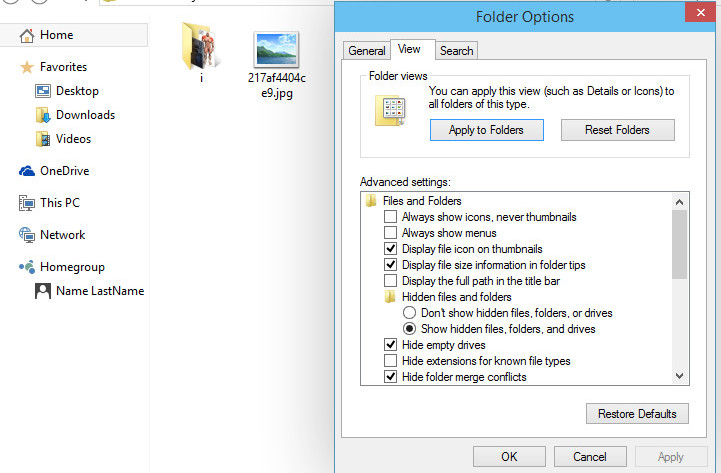Click the OneDrive cloud icon
Viewport: 721px width, 473px height.
(27, 171)
